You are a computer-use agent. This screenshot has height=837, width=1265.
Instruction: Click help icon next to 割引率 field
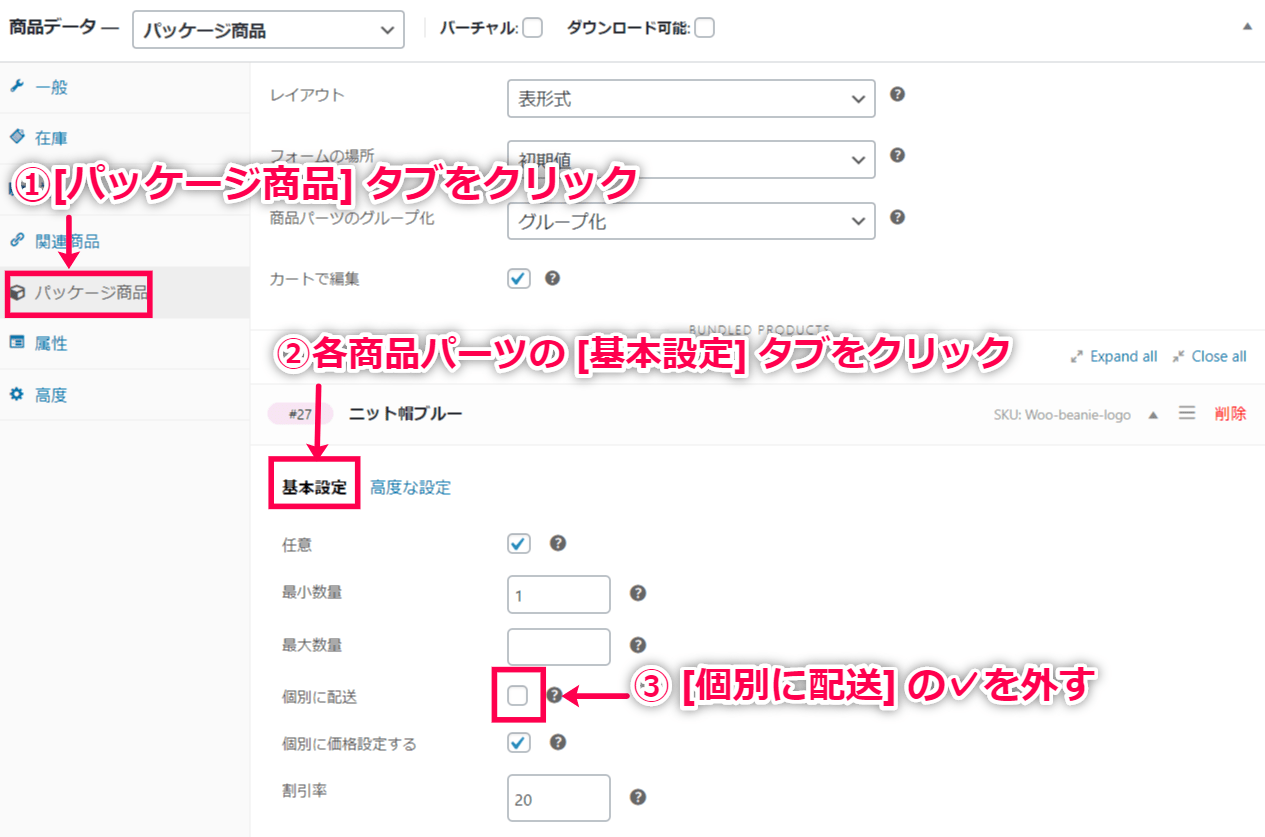coord(638,797)
